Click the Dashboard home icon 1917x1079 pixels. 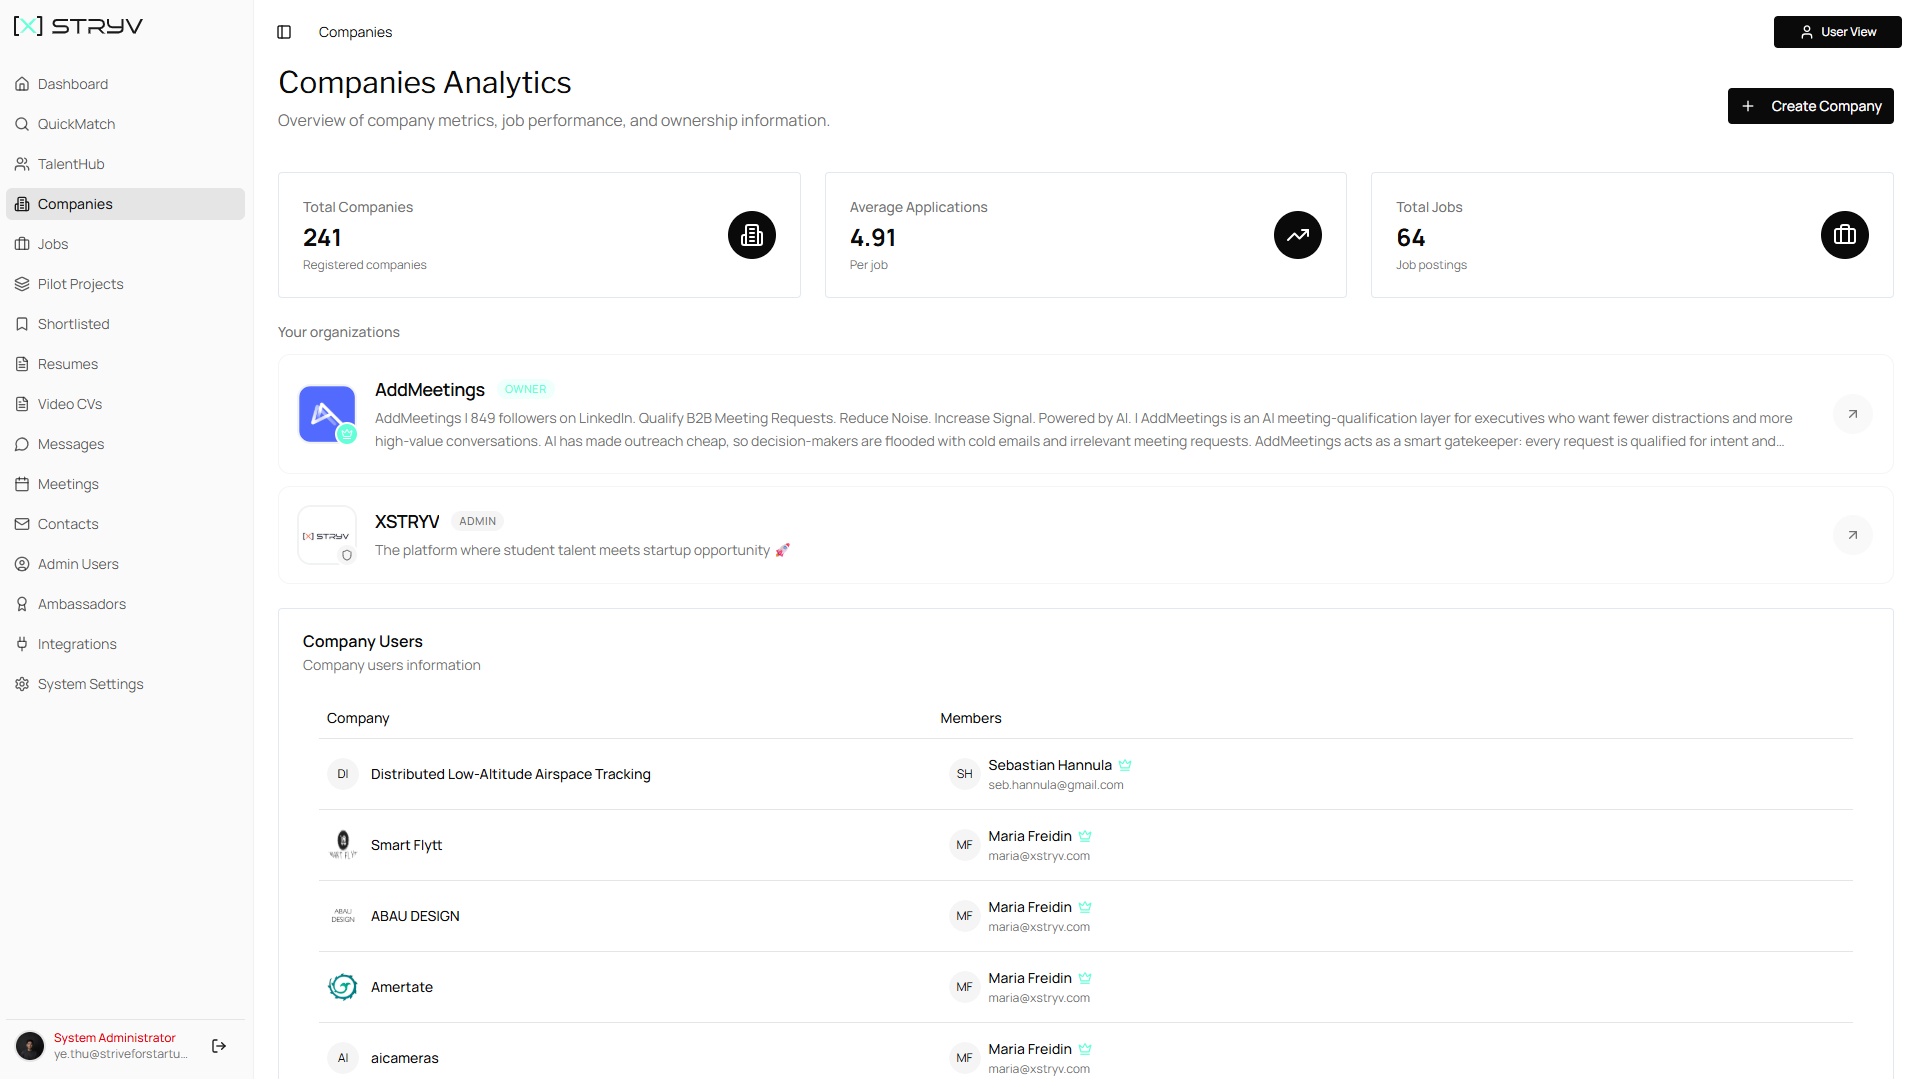22,84
